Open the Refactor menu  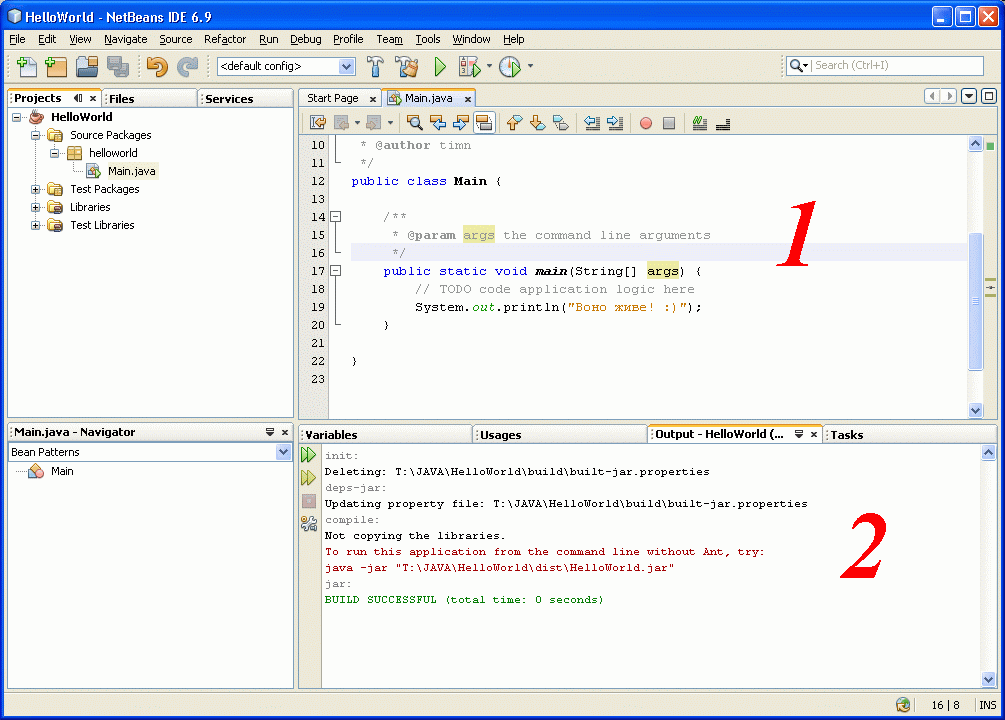225,39
